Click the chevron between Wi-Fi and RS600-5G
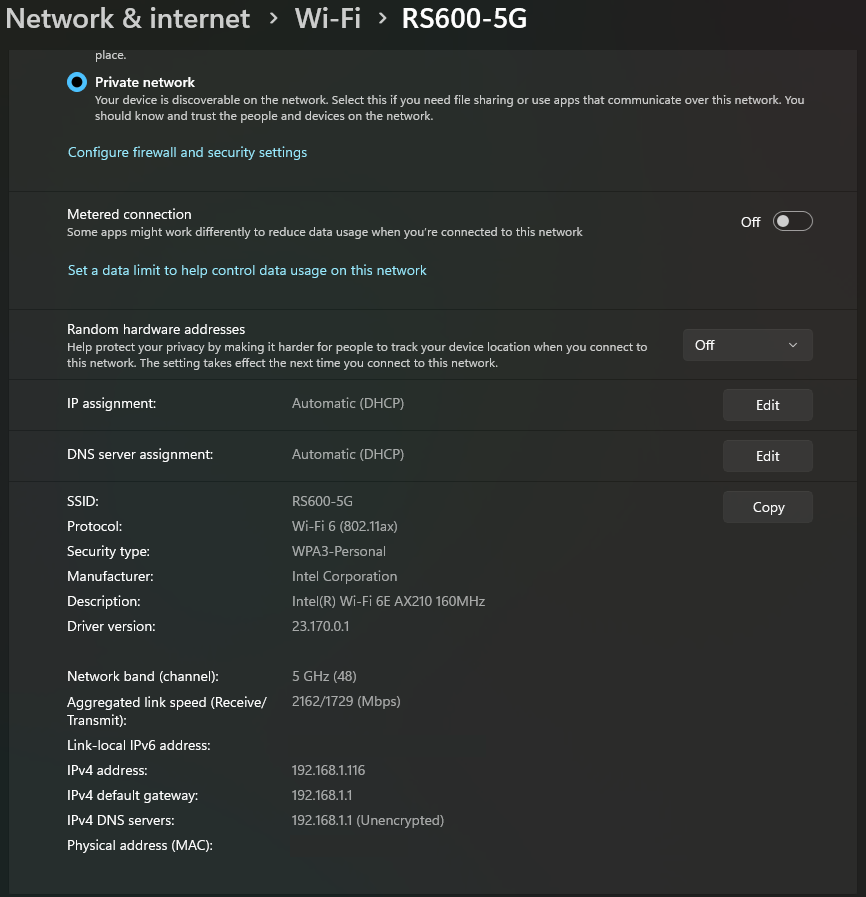866x897 pixels. [x=382, y=19]
